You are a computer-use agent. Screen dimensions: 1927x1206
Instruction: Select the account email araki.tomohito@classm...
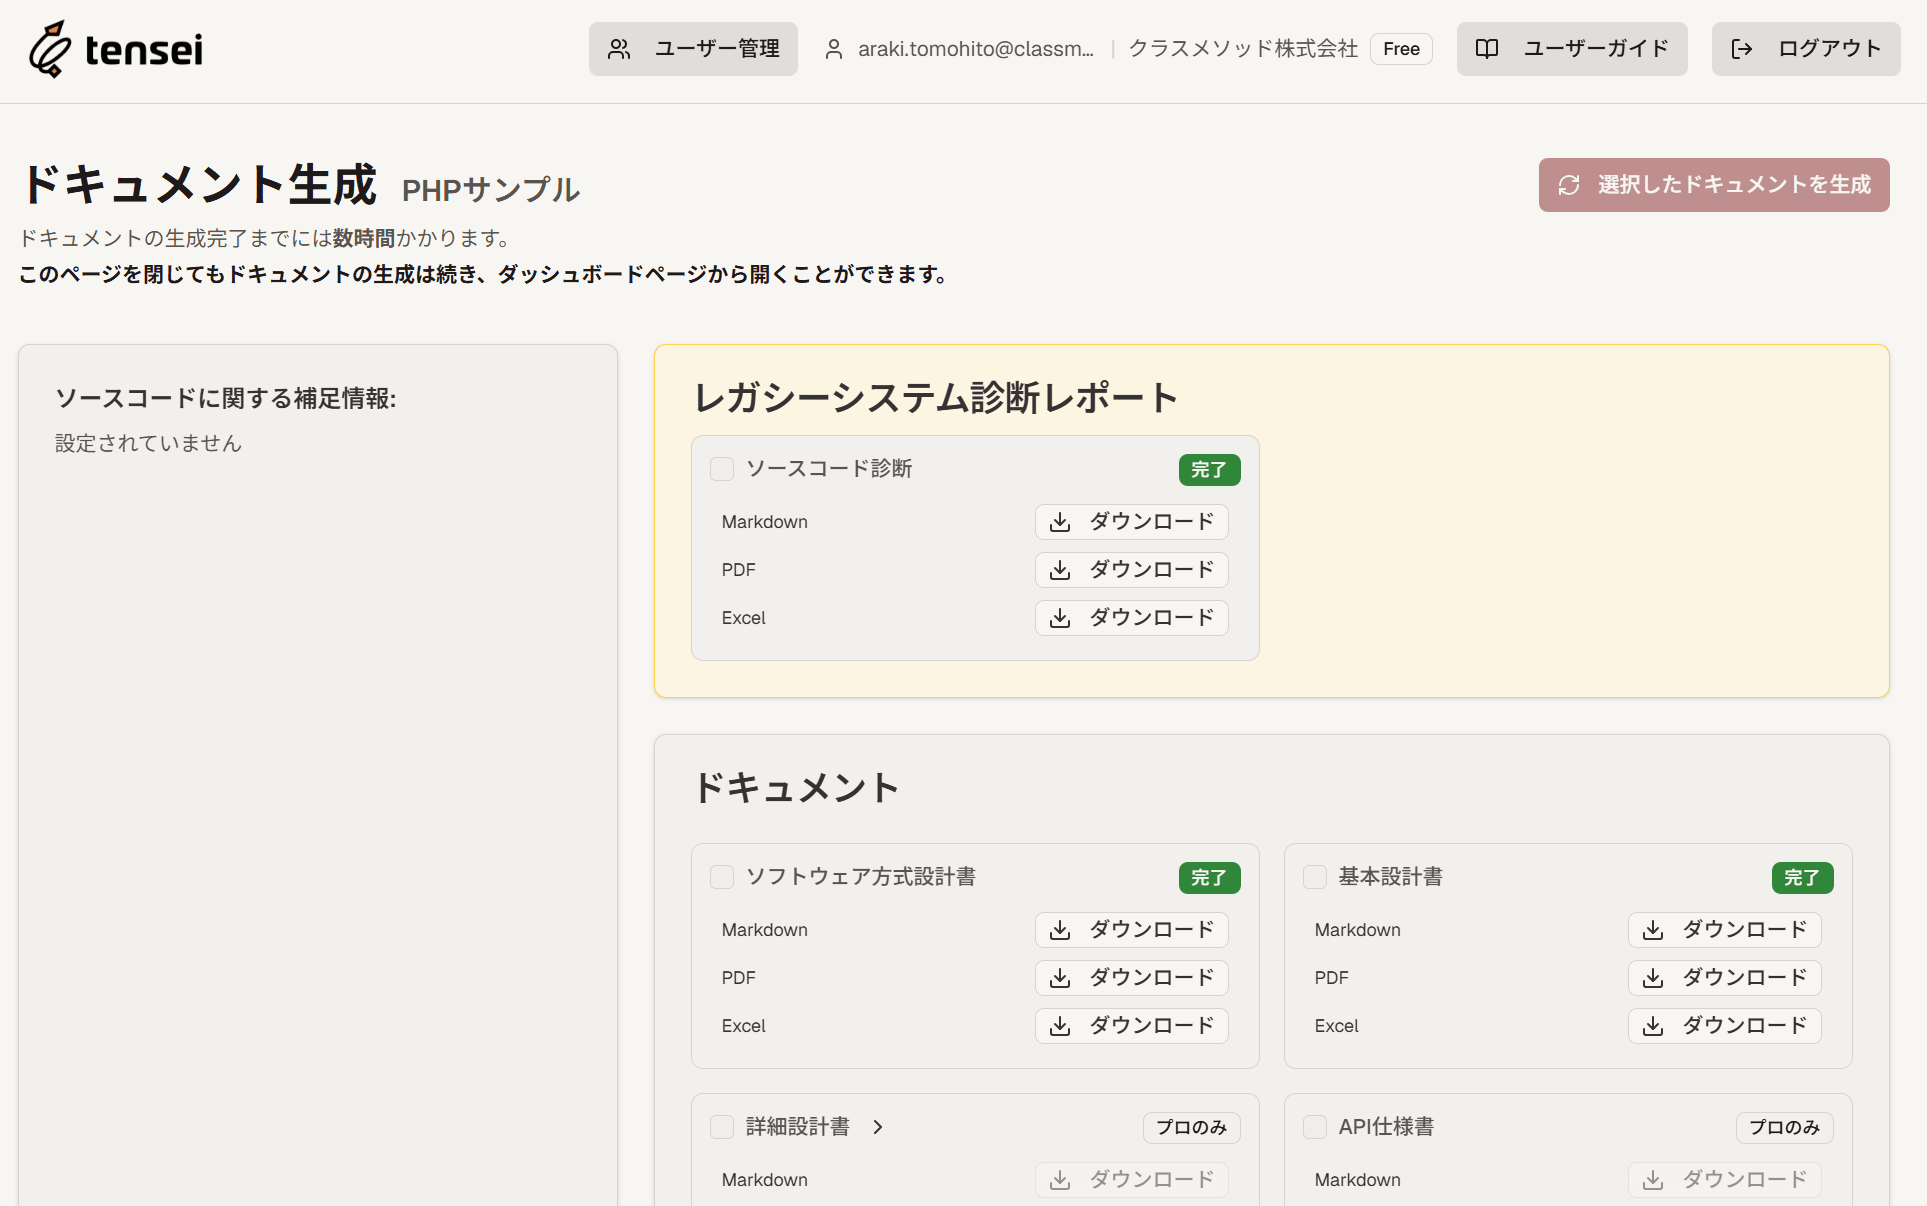coord(976,49)
